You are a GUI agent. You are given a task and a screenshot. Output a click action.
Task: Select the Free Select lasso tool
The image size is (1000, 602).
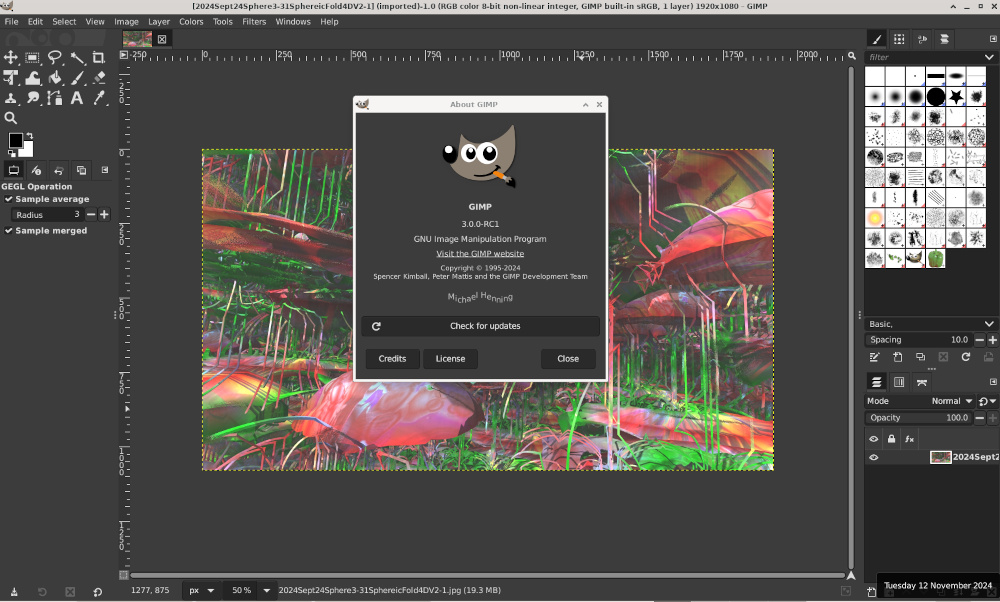[55, 58]
